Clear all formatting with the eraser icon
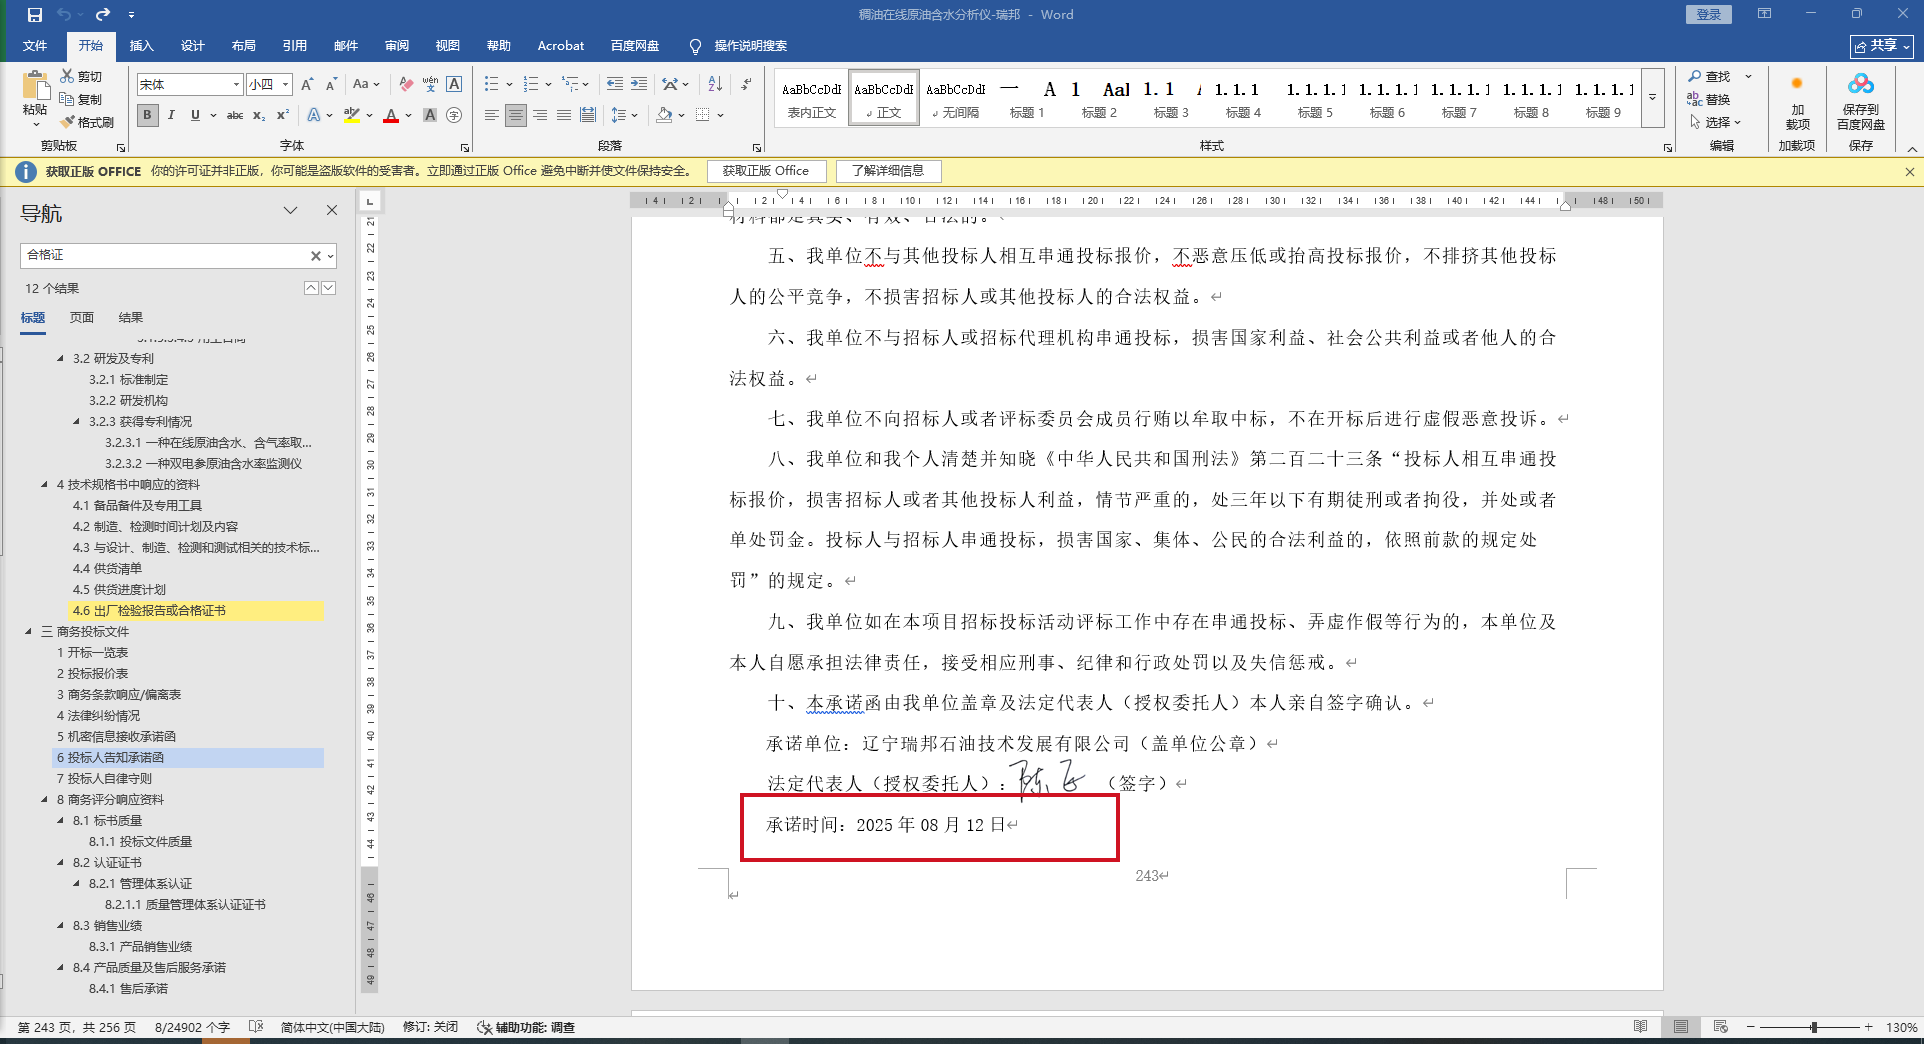Image resolution: width=1924 pixels, height=1044 pixels. click(x=406, y=84)
